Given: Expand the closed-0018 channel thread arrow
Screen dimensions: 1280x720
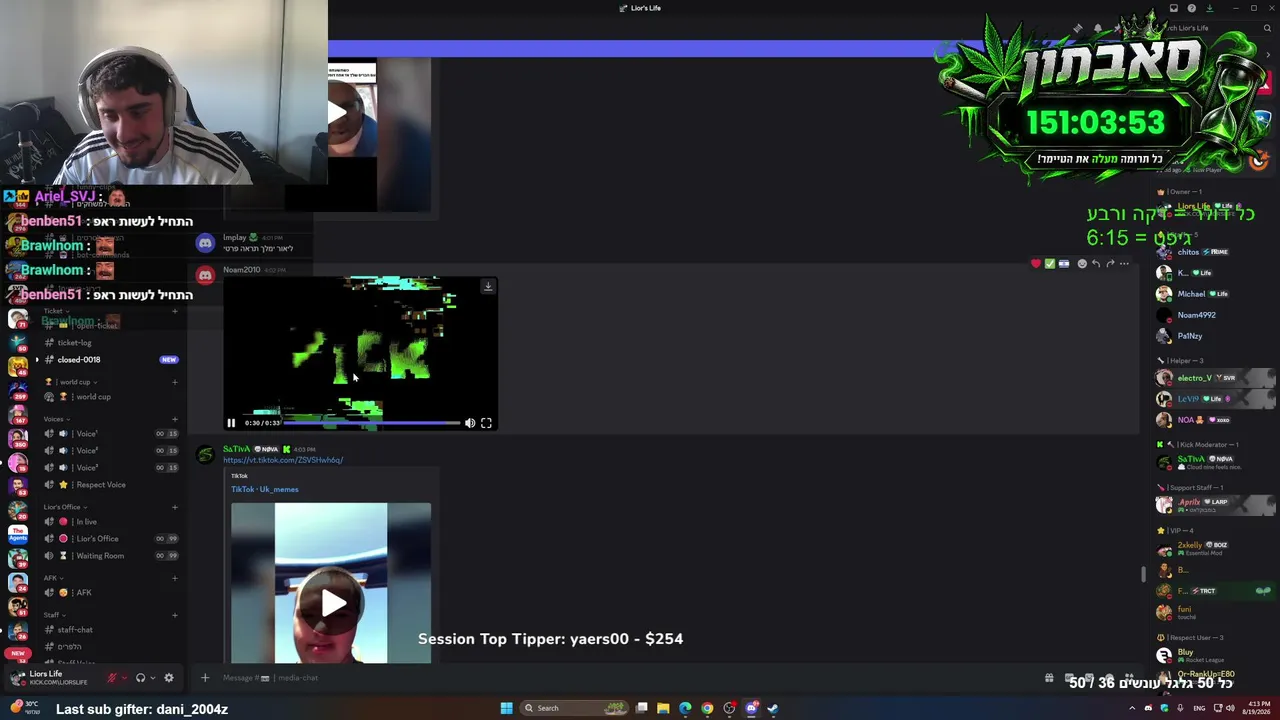Looking at the screenshot, I should click(x=37, y=360).
